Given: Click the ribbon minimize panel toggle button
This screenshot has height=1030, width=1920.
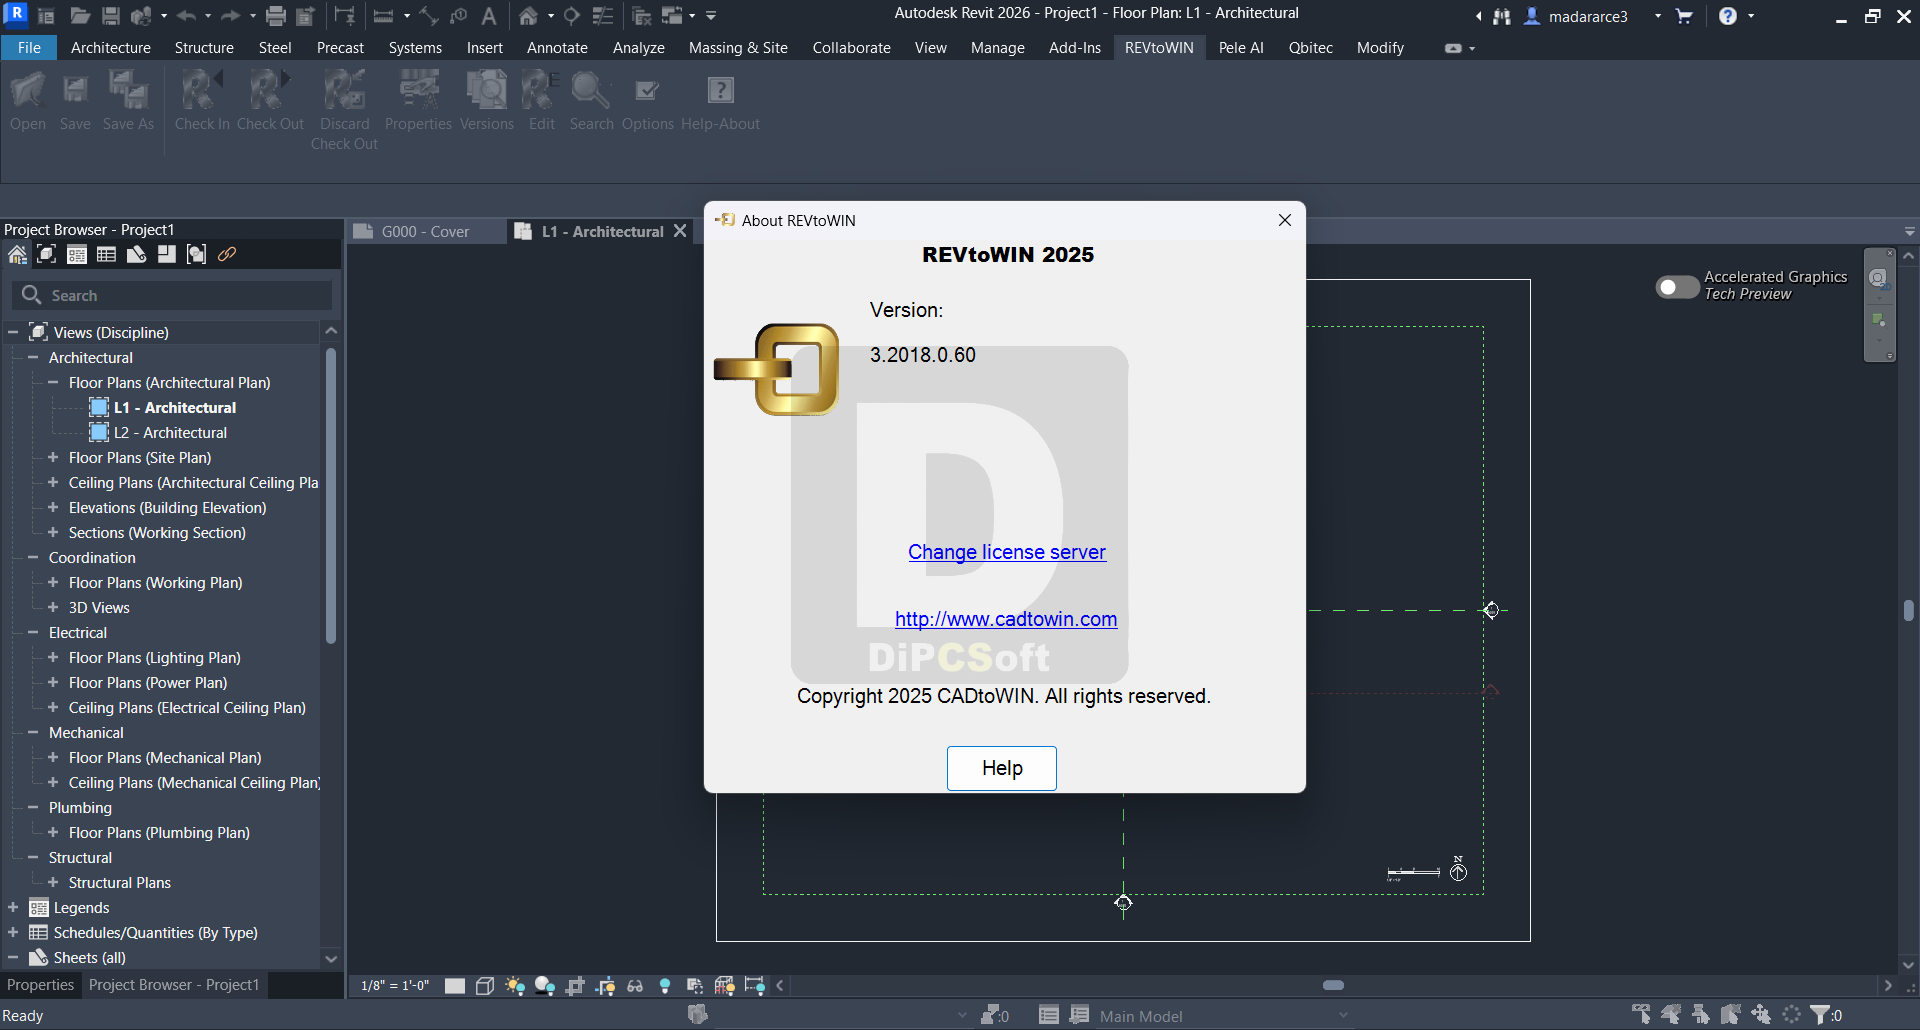Looking at the screenshot, I should [x=1453, y=48].
